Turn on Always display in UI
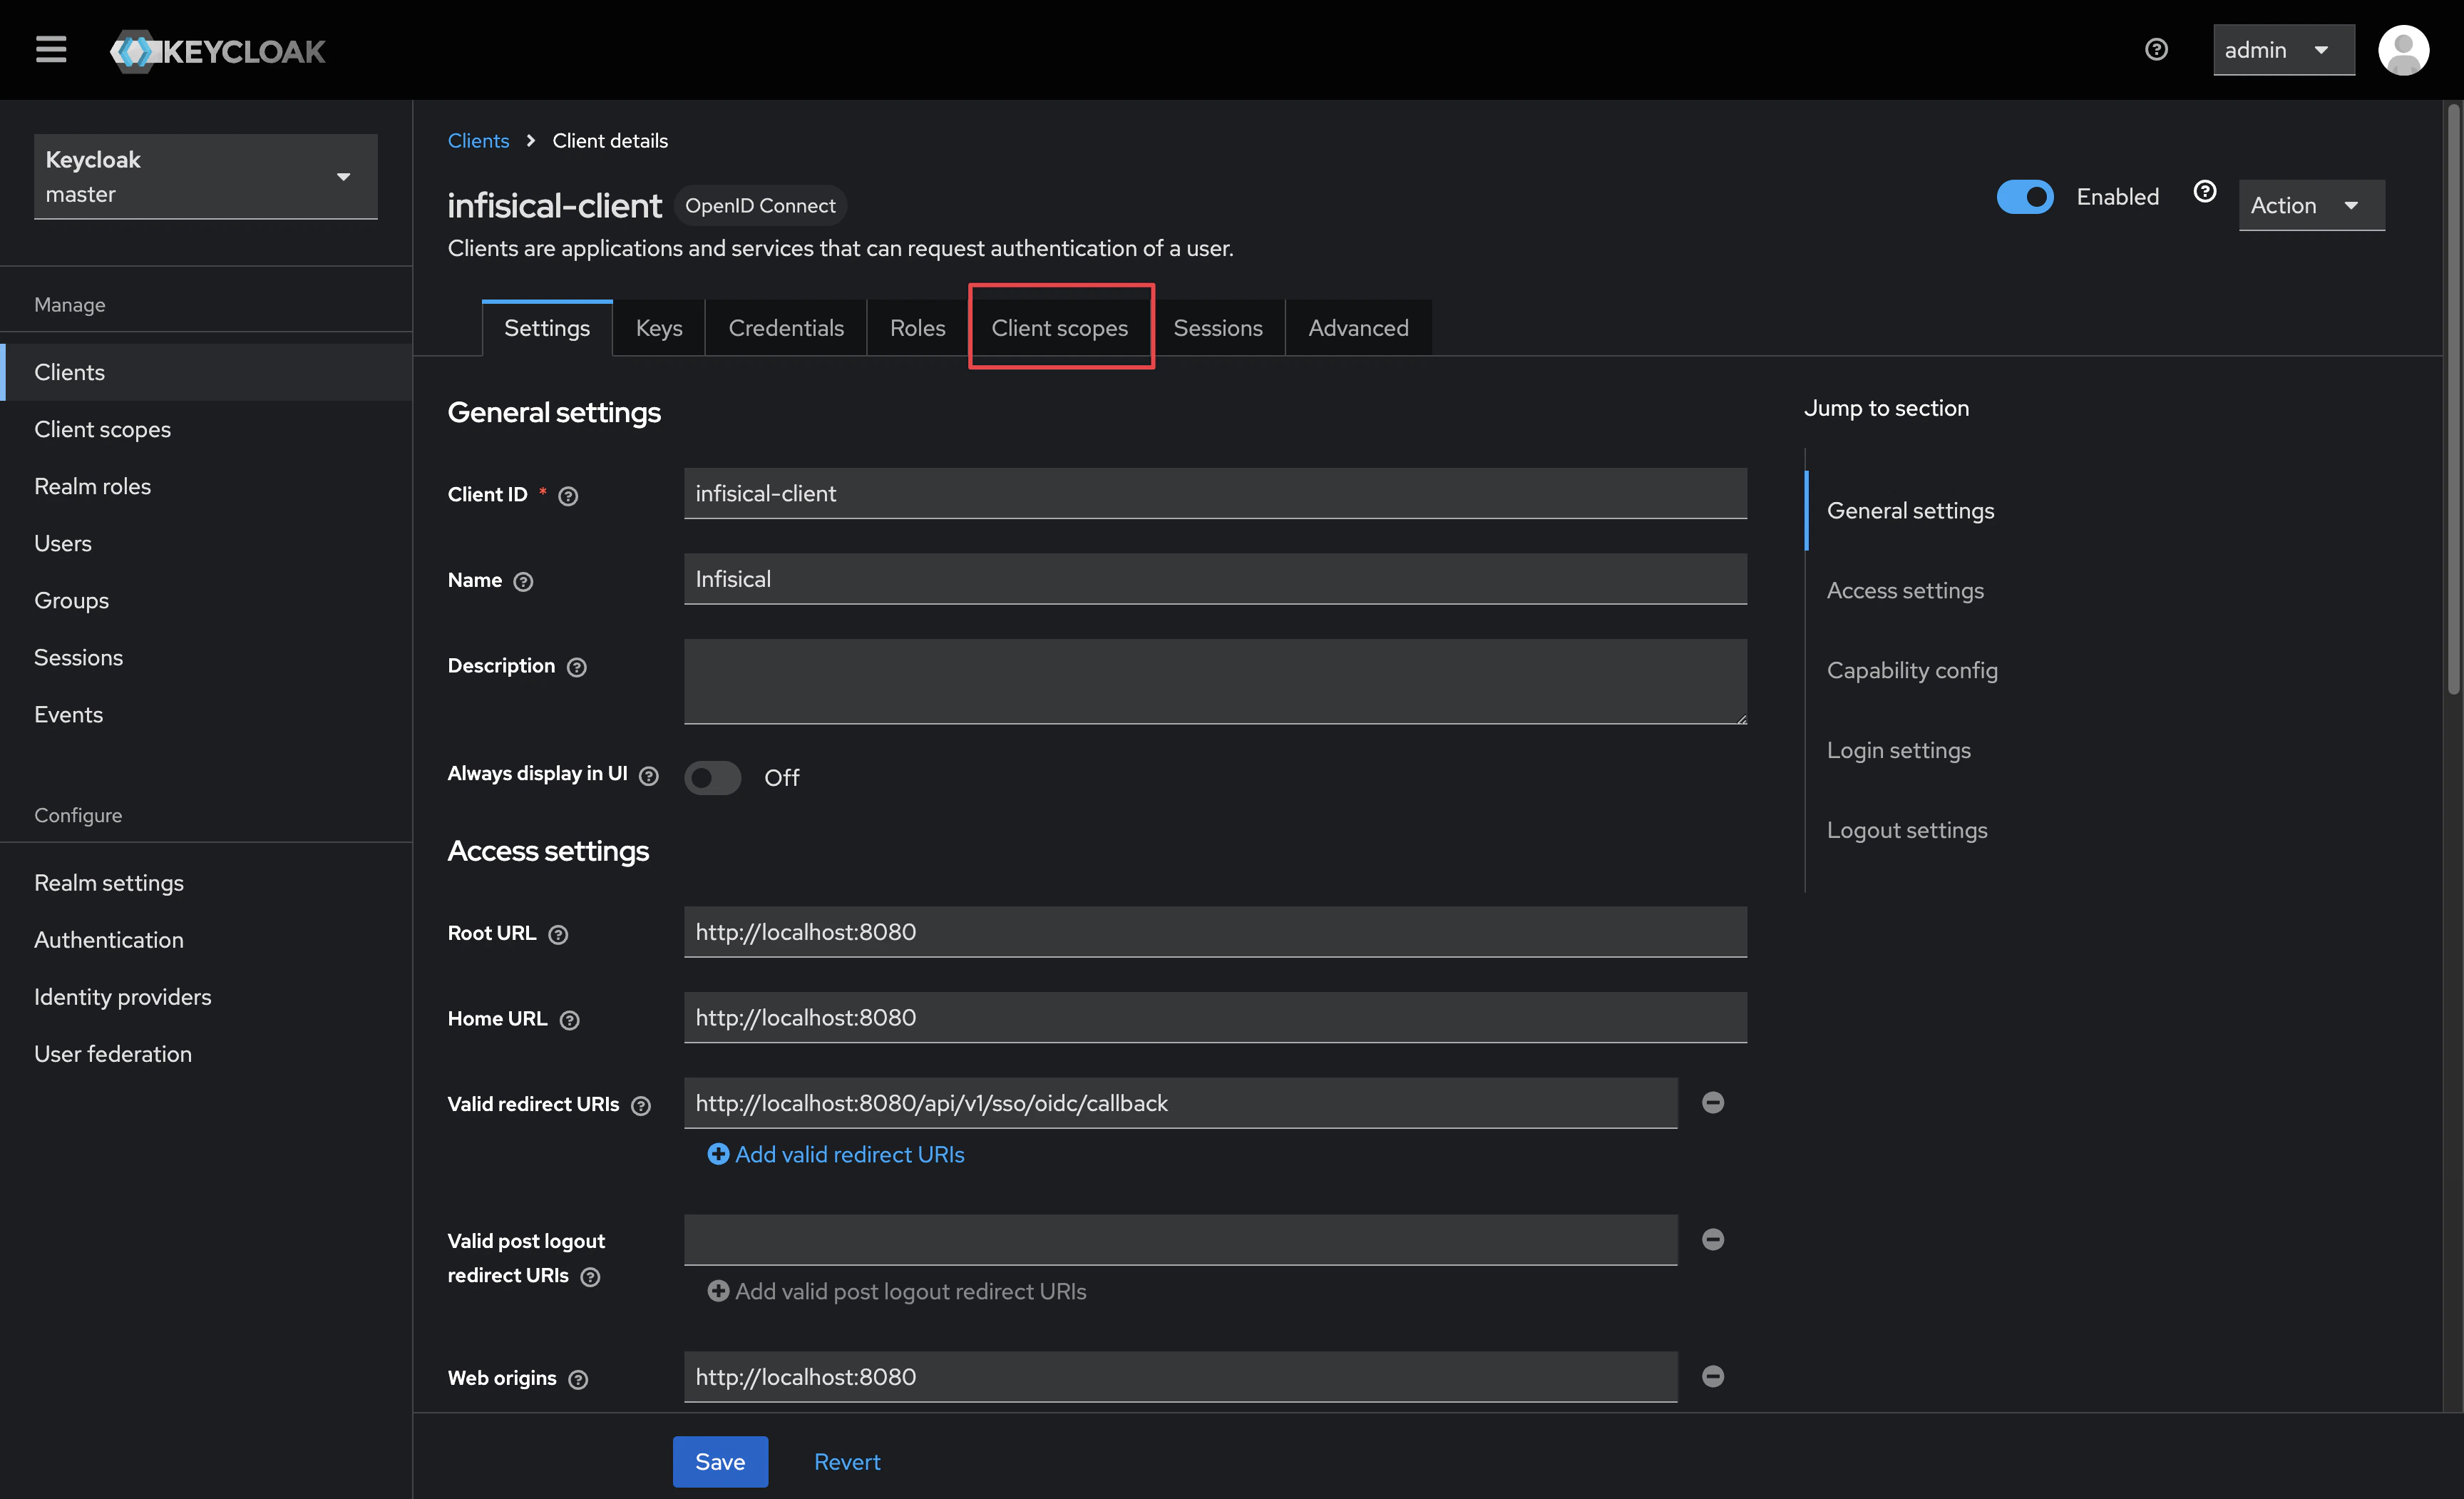 coord(712,777)
